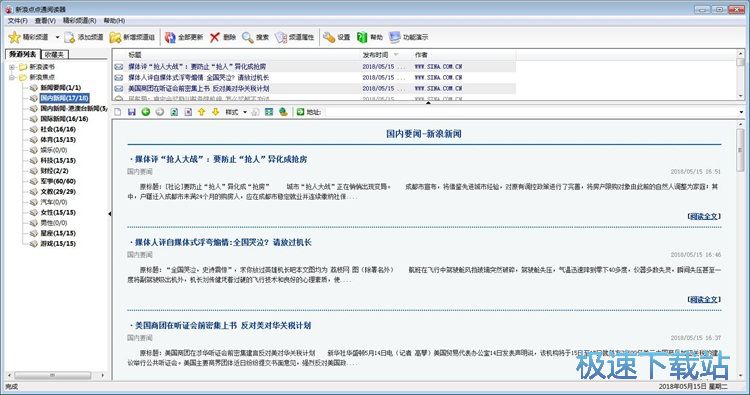Click the green 帮助 book icon

[x=362, y=37]
